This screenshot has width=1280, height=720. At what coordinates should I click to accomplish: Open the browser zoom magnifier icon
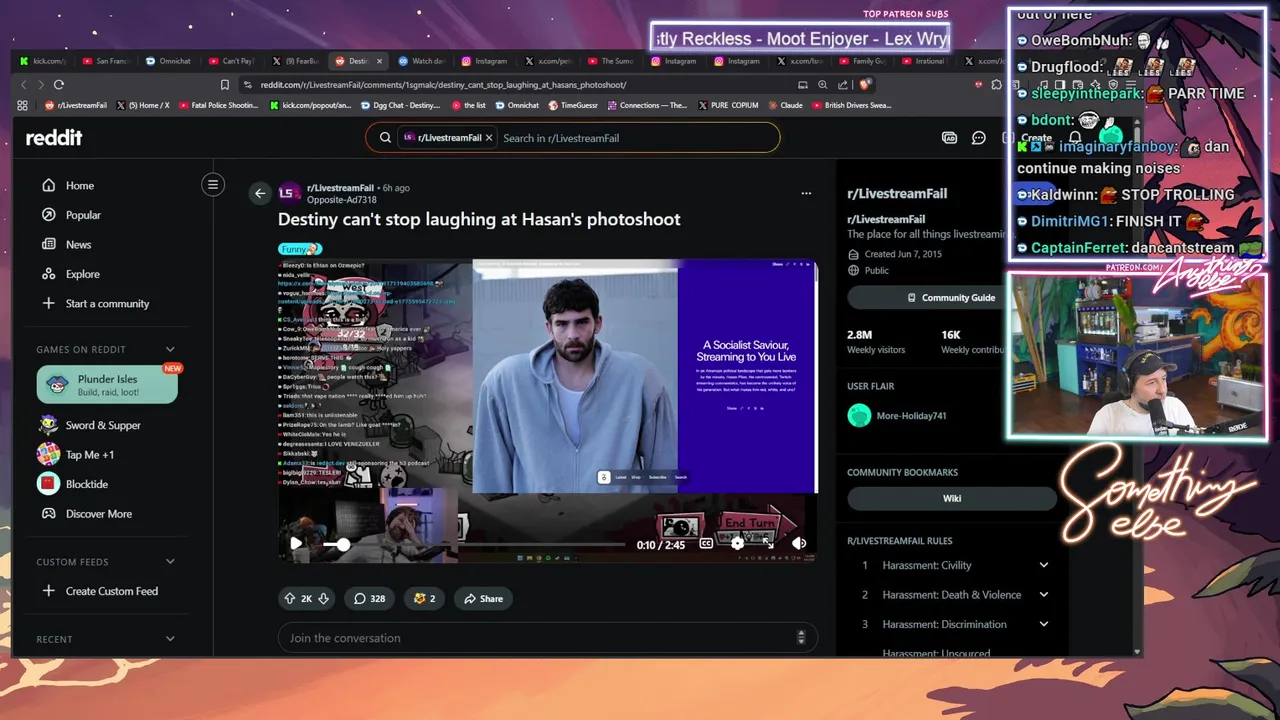(x=823, y=85)
